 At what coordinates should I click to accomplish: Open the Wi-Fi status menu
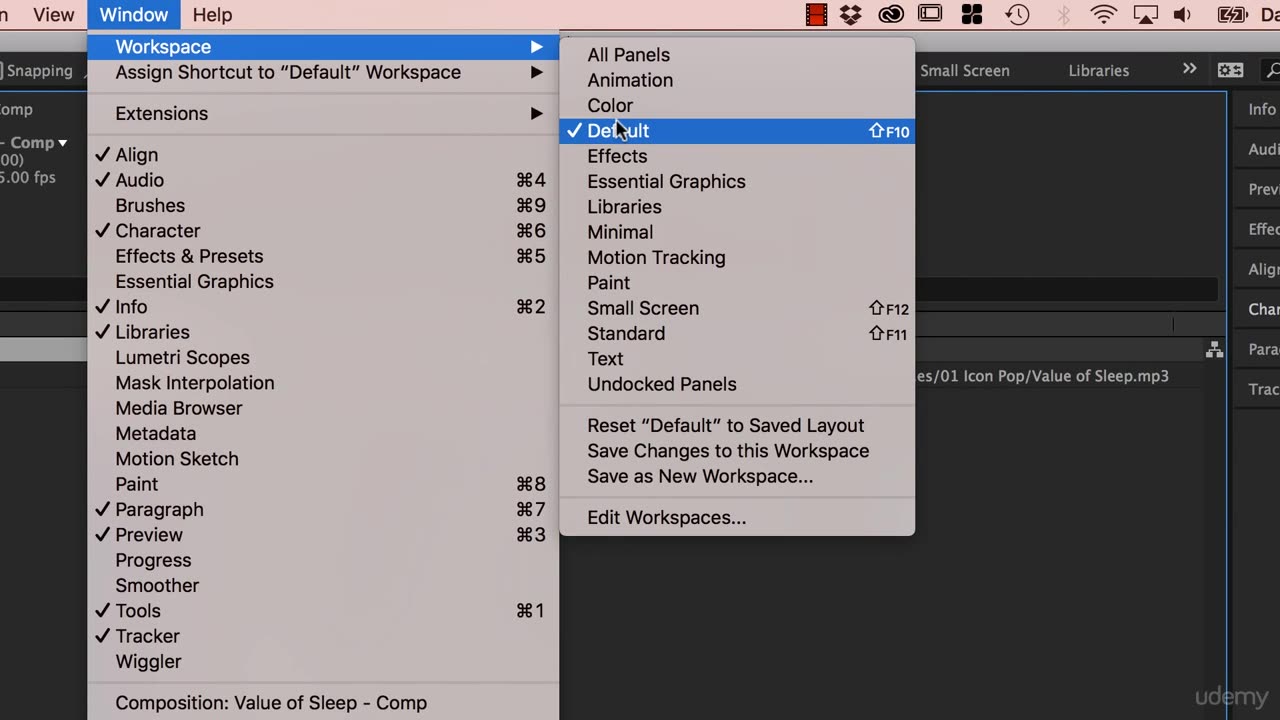pos(1104,14)
